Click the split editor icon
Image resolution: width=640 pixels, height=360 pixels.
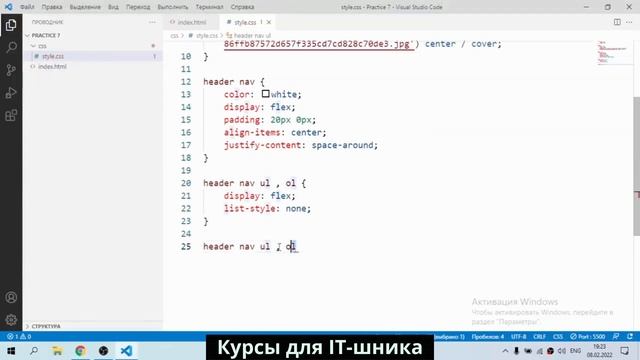[x=617, y=22]
